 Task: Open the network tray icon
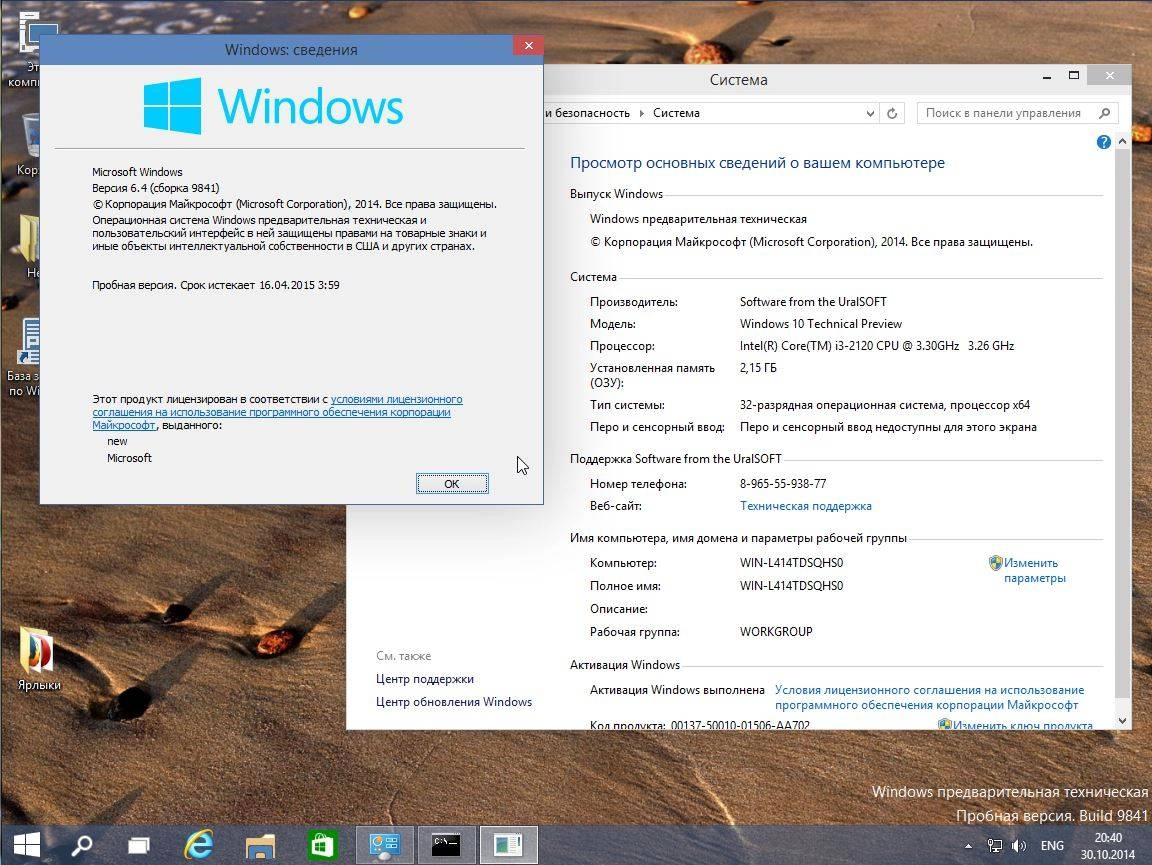point(995,846)
